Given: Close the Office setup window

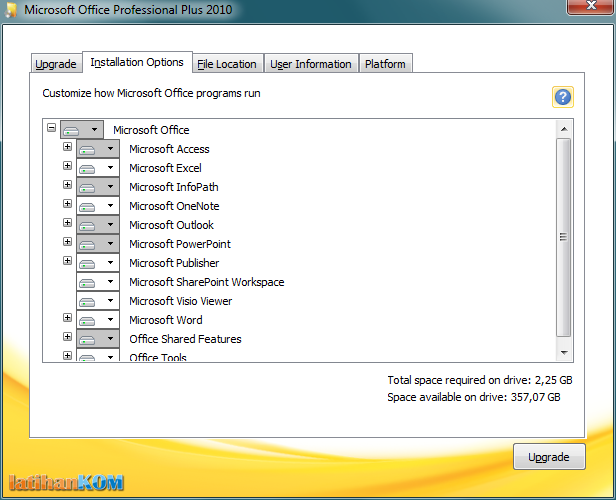Looking at the screenshot, I should [591, 6].
